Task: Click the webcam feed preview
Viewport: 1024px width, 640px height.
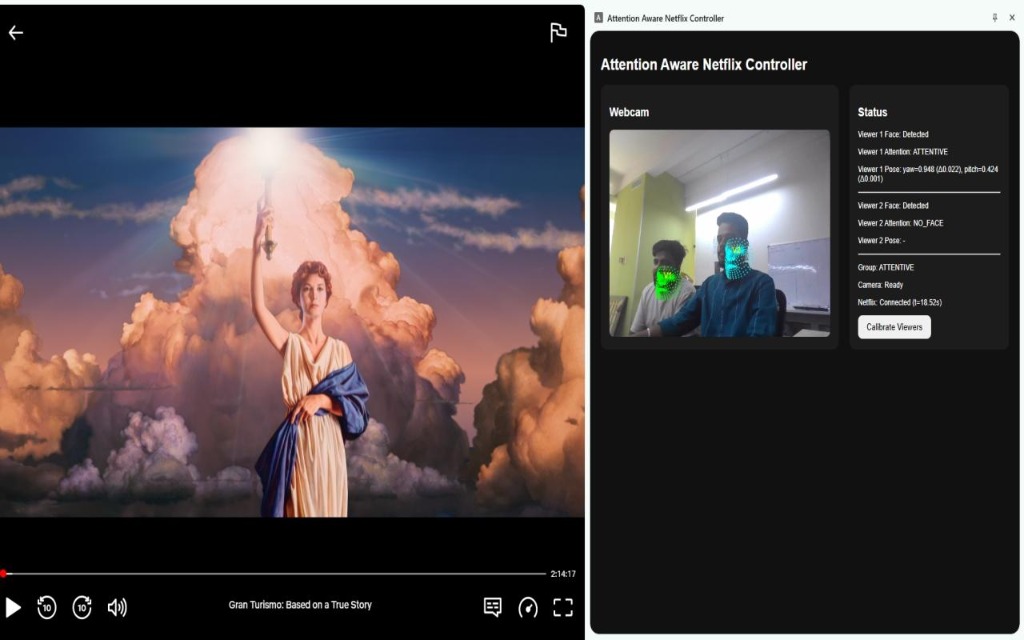Action: [x=720, y=233]
